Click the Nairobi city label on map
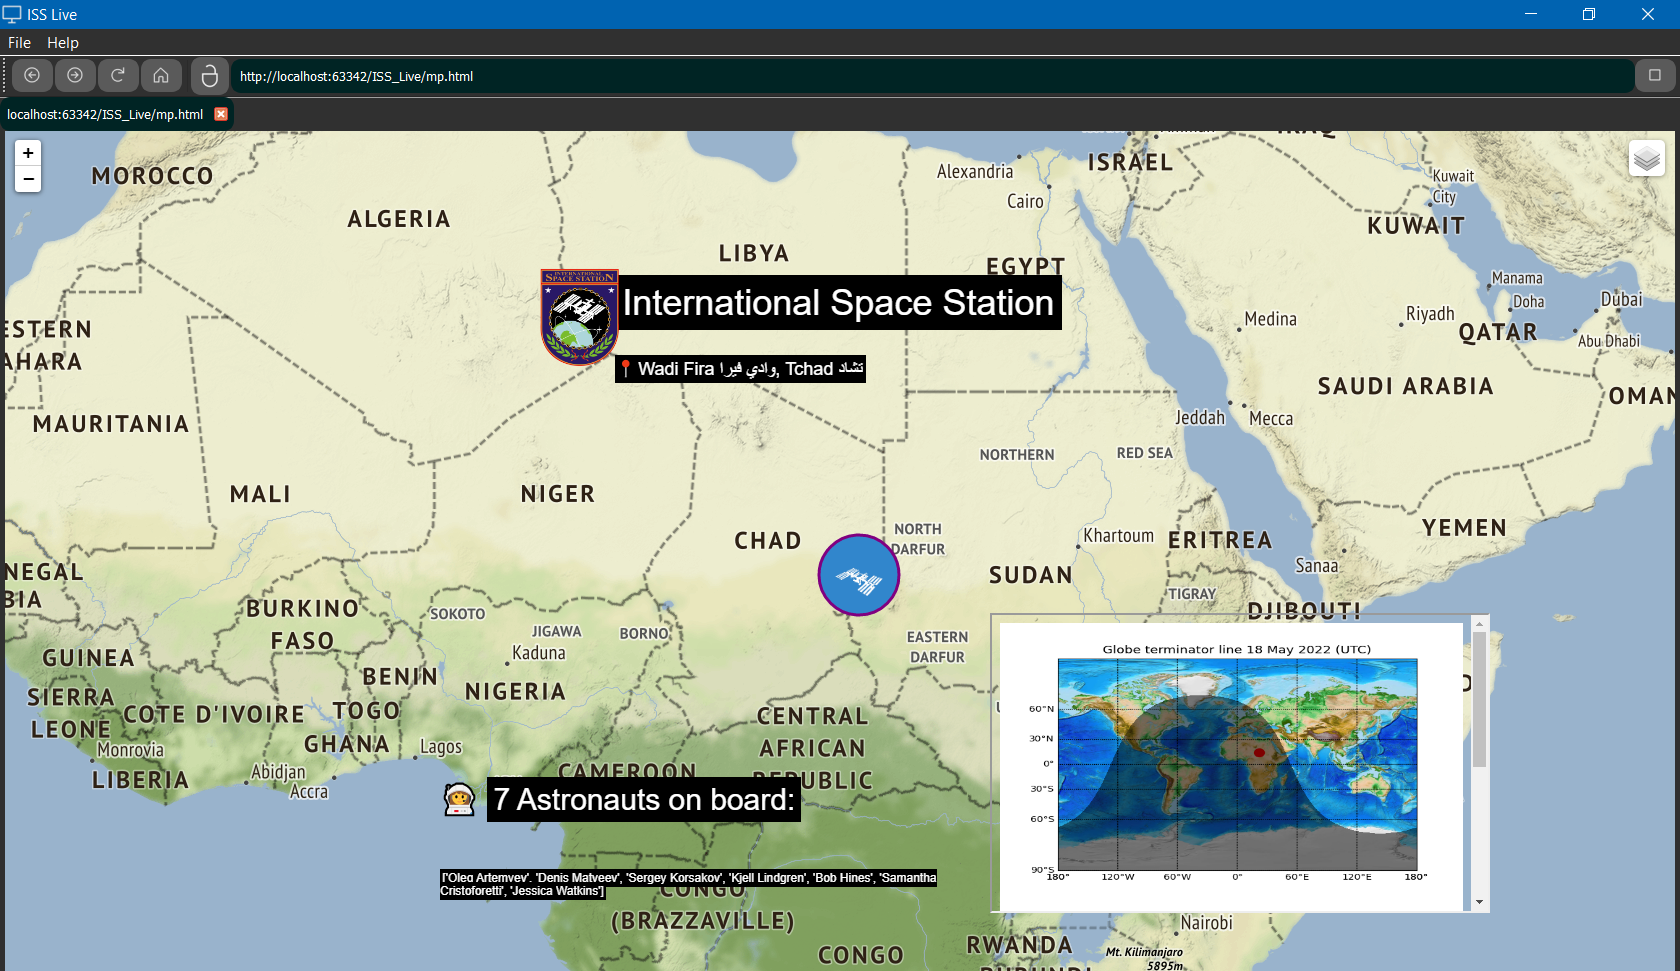 point(1207,923)
